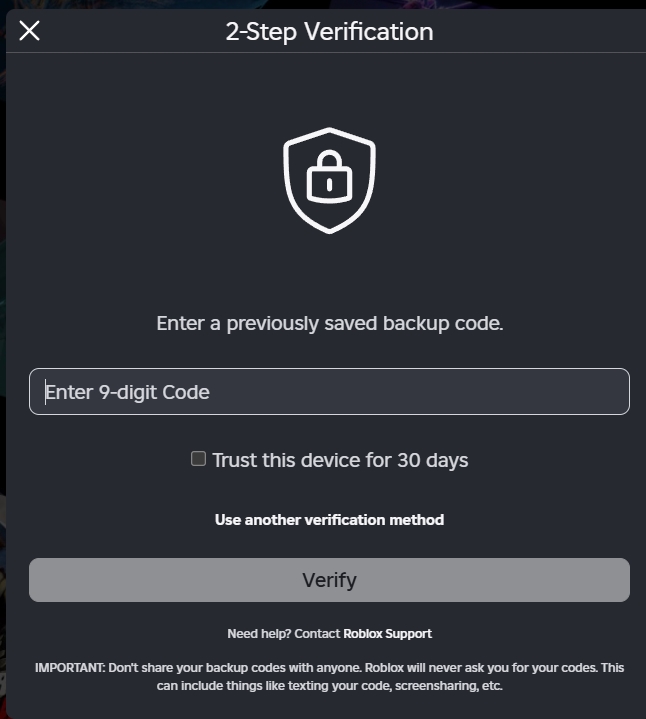Click the "2-Step Verification" title text
The width and height of the screenshot is (646, 719).
[x=329, y=32]
